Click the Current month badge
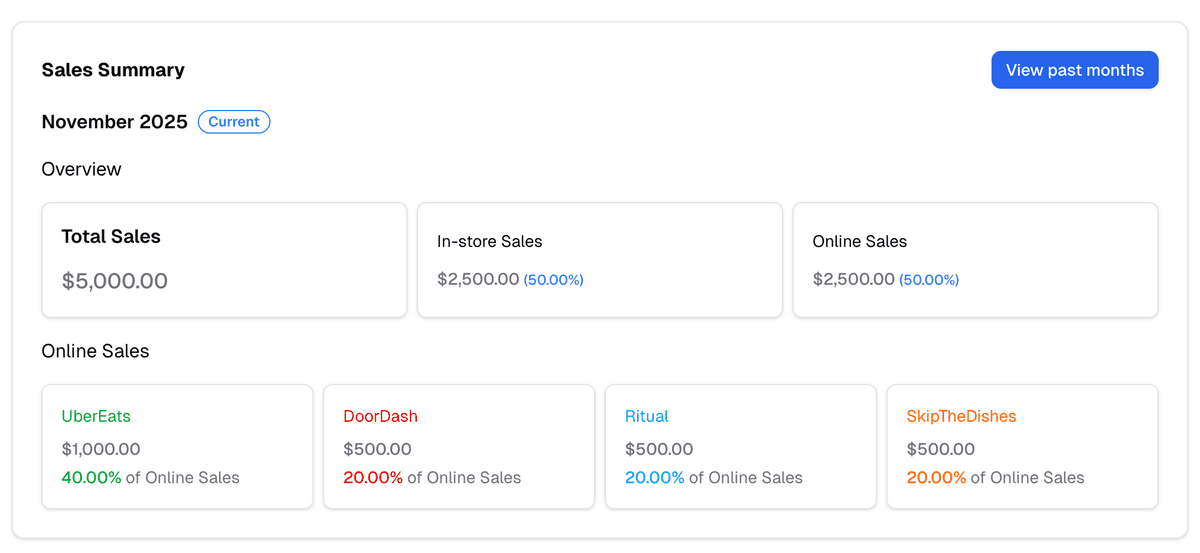Image resolution: width=1200 pixels, height=553 pixels. pyautogui.click(x=234, y=122)
